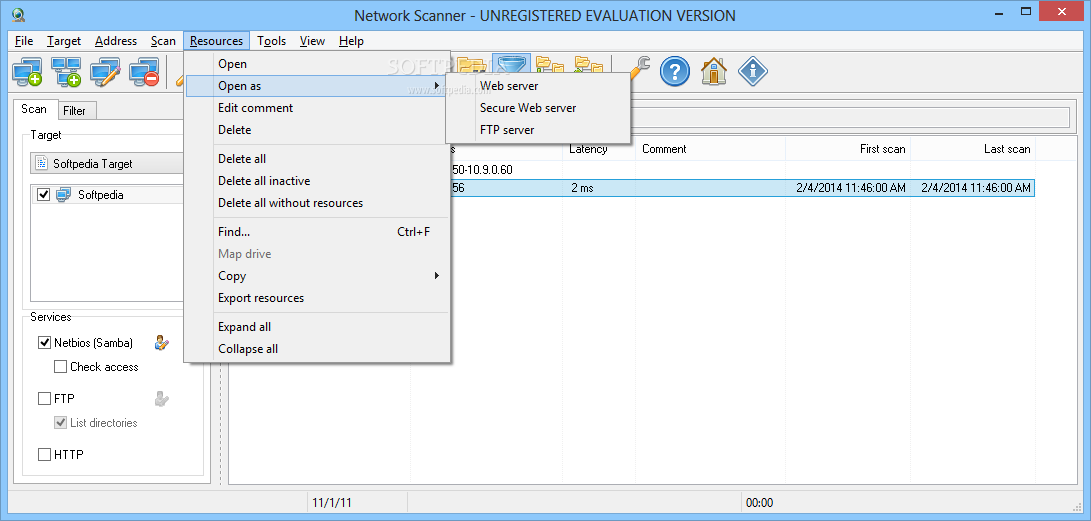Open the File menu

24,41
